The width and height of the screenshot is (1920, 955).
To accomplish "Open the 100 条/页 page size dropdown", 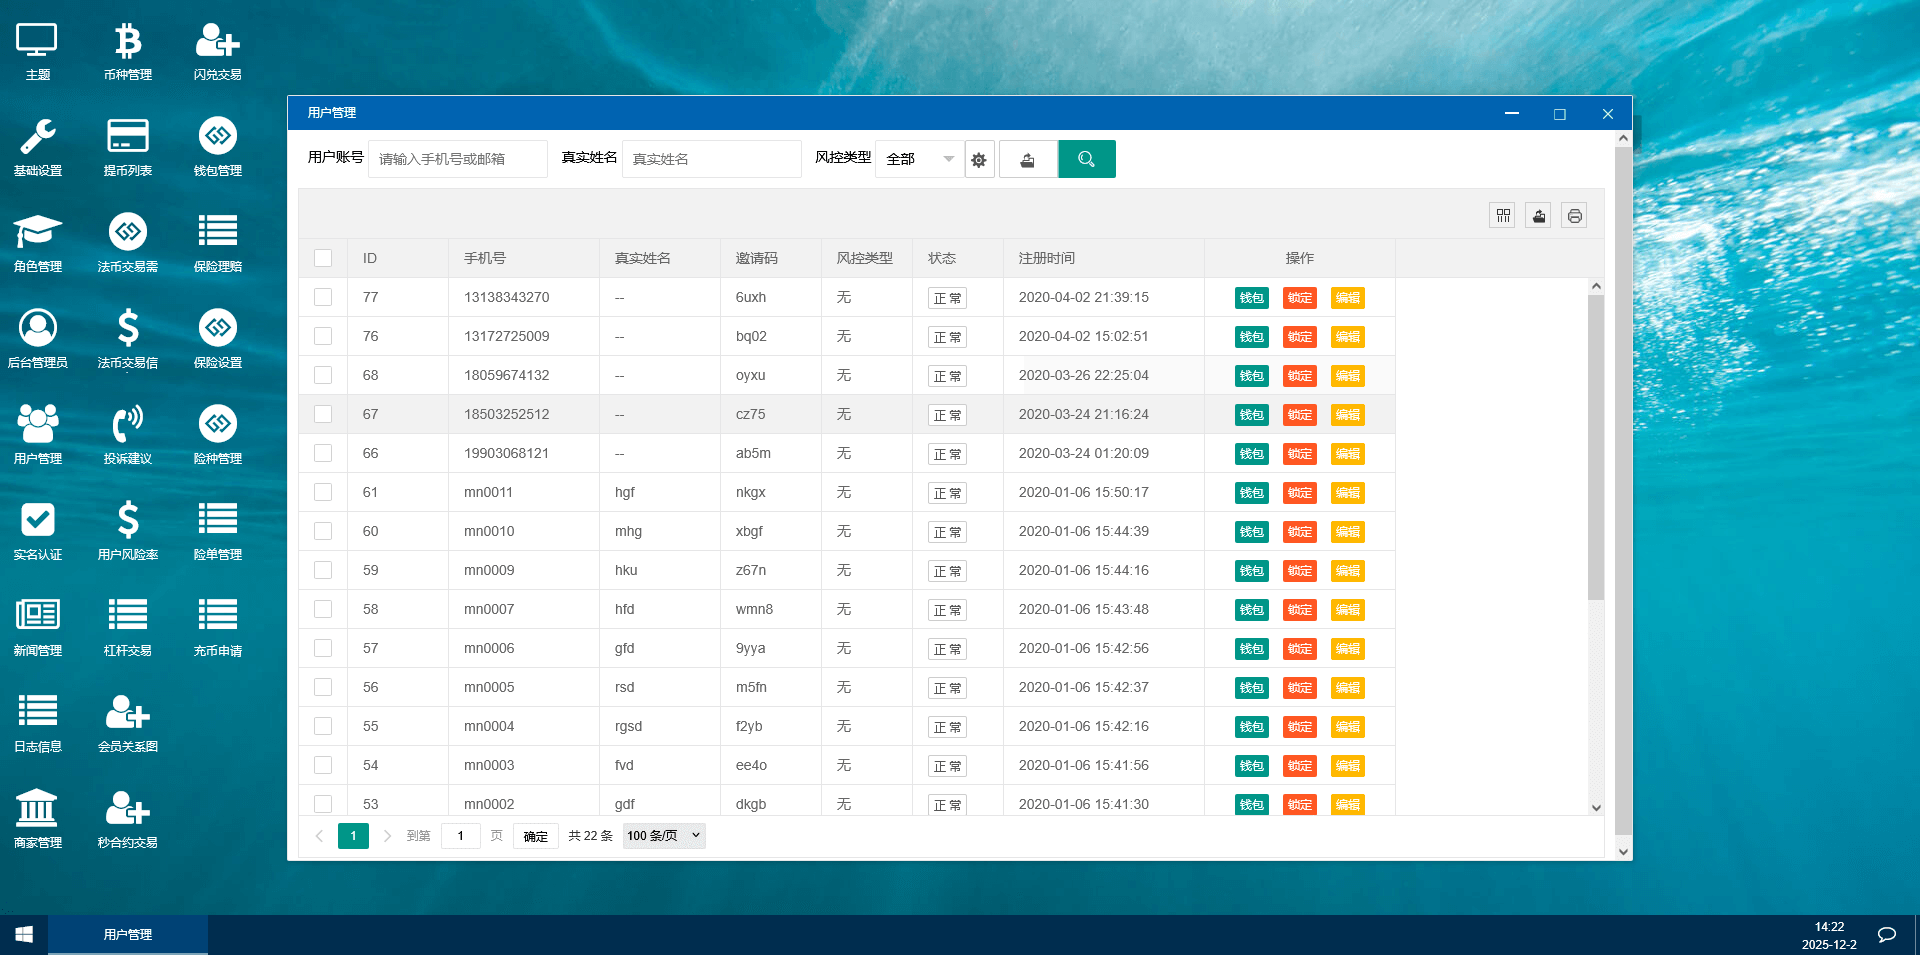I will click(664, 836).
